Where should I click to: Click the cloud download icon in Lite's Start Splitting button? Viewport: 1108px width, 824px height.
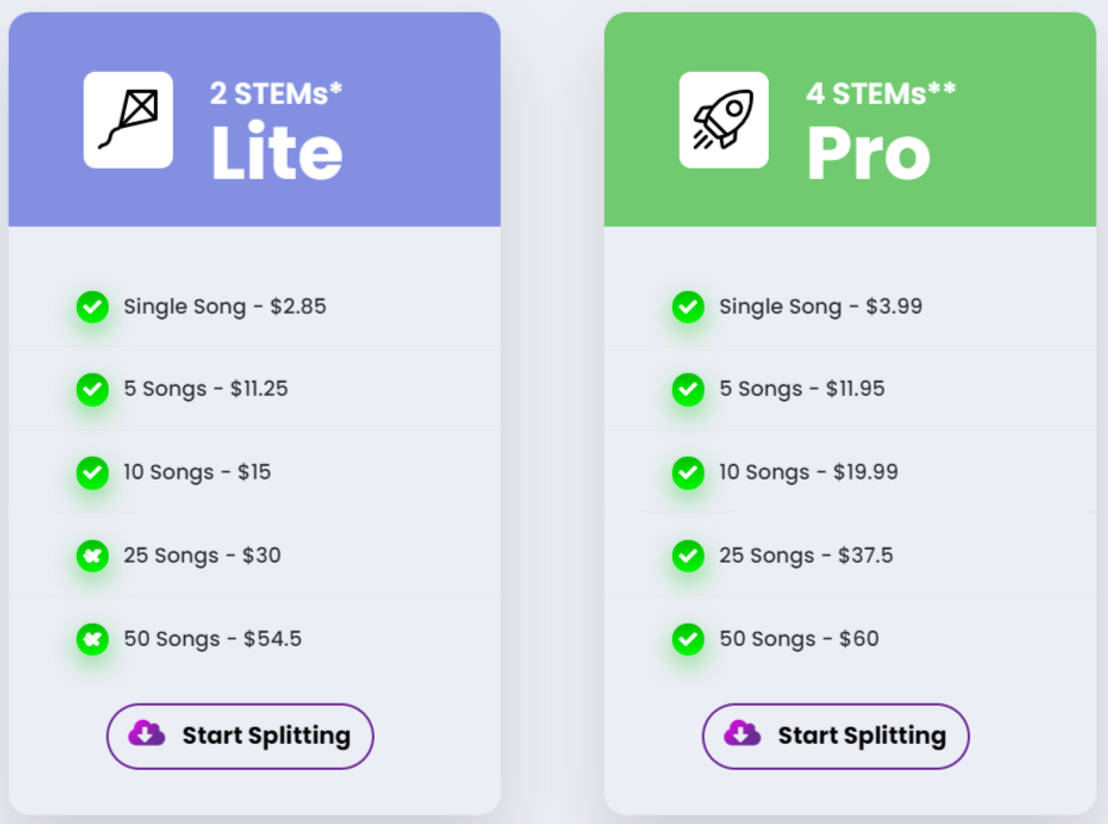(145, 736)
